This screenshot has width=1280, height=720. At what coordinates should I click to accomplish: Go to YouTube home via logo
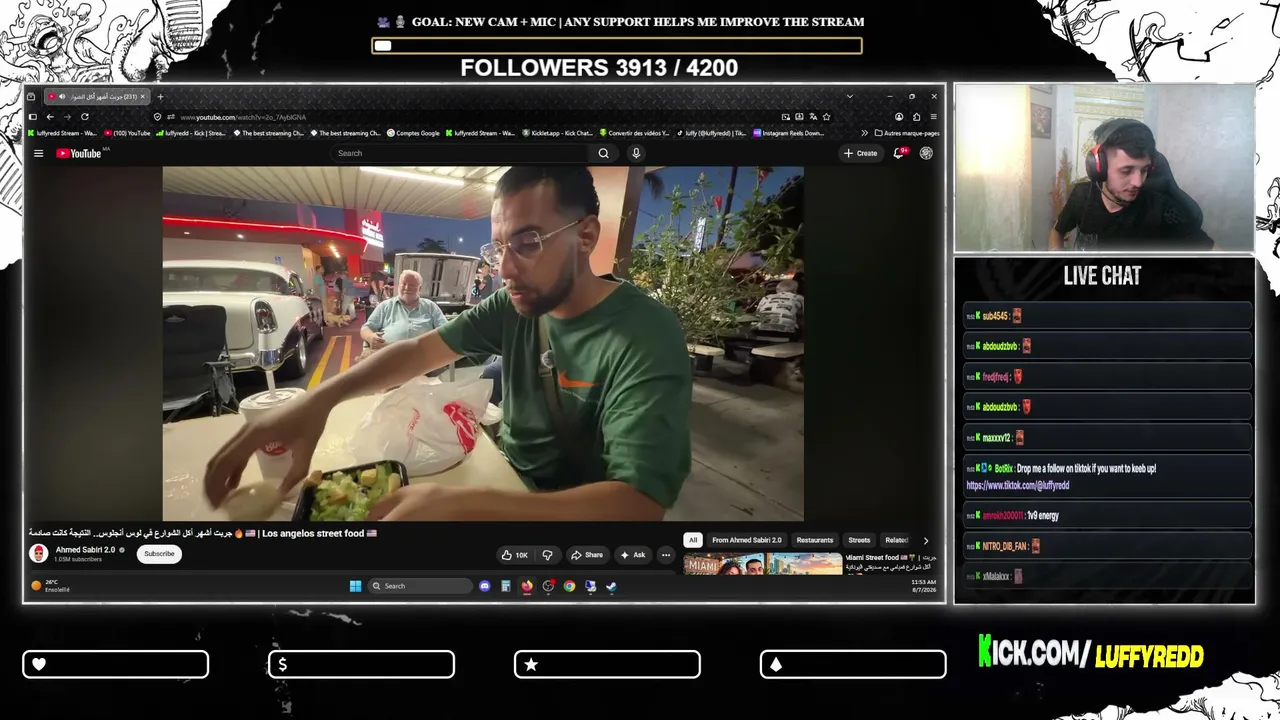(x=79, y=153)
